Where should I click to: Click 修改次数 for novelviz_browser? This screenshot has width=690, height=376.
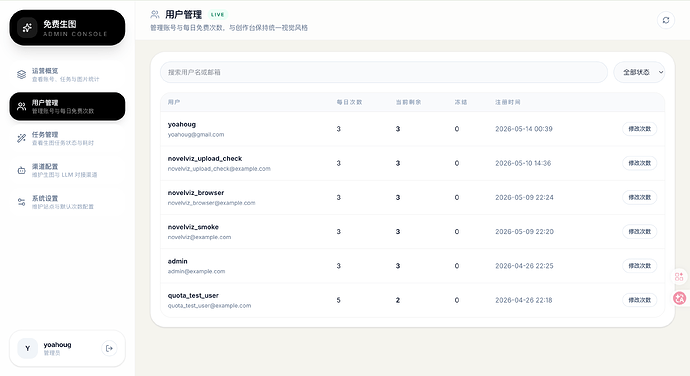pos(639,197)
